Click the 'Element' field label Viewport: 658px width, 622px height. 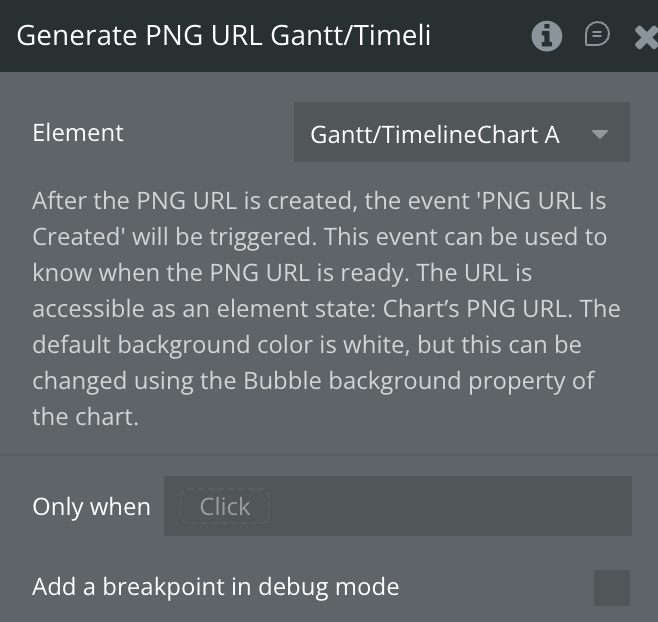pos(78,133)
